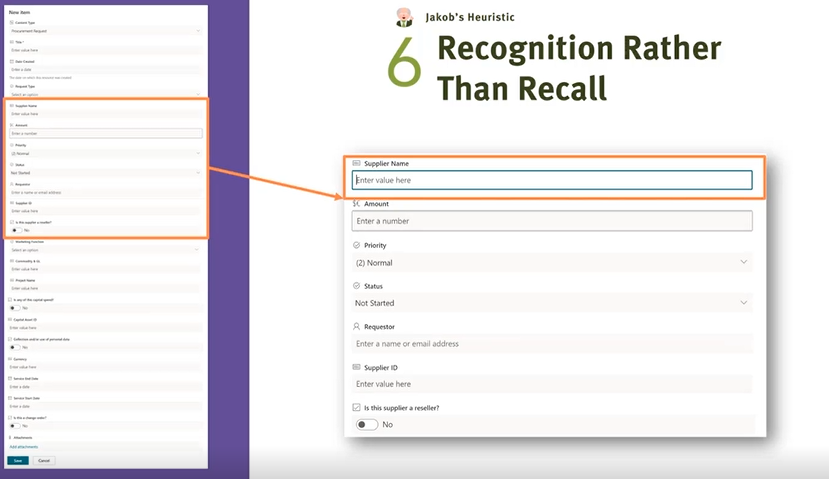Open the Content Type 'Procurement Request' dropdown
The height and width of the screenshot is (479, 829).
click(x=105, y=31)
